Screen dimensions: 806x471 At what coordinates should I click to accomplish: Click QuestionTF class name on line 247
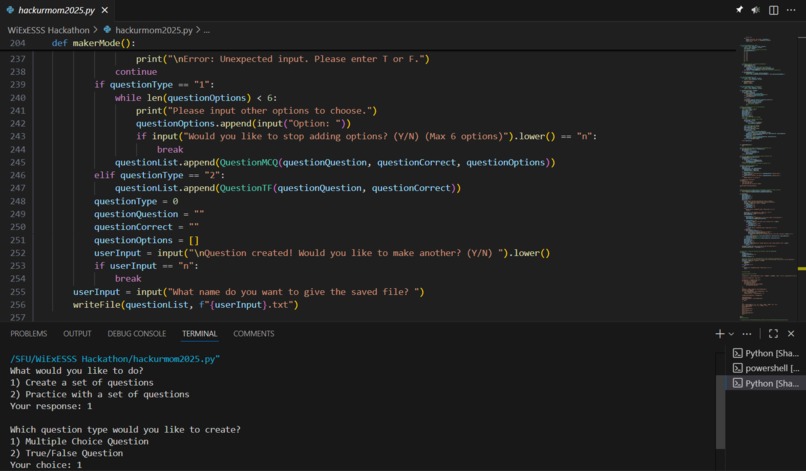246,188
